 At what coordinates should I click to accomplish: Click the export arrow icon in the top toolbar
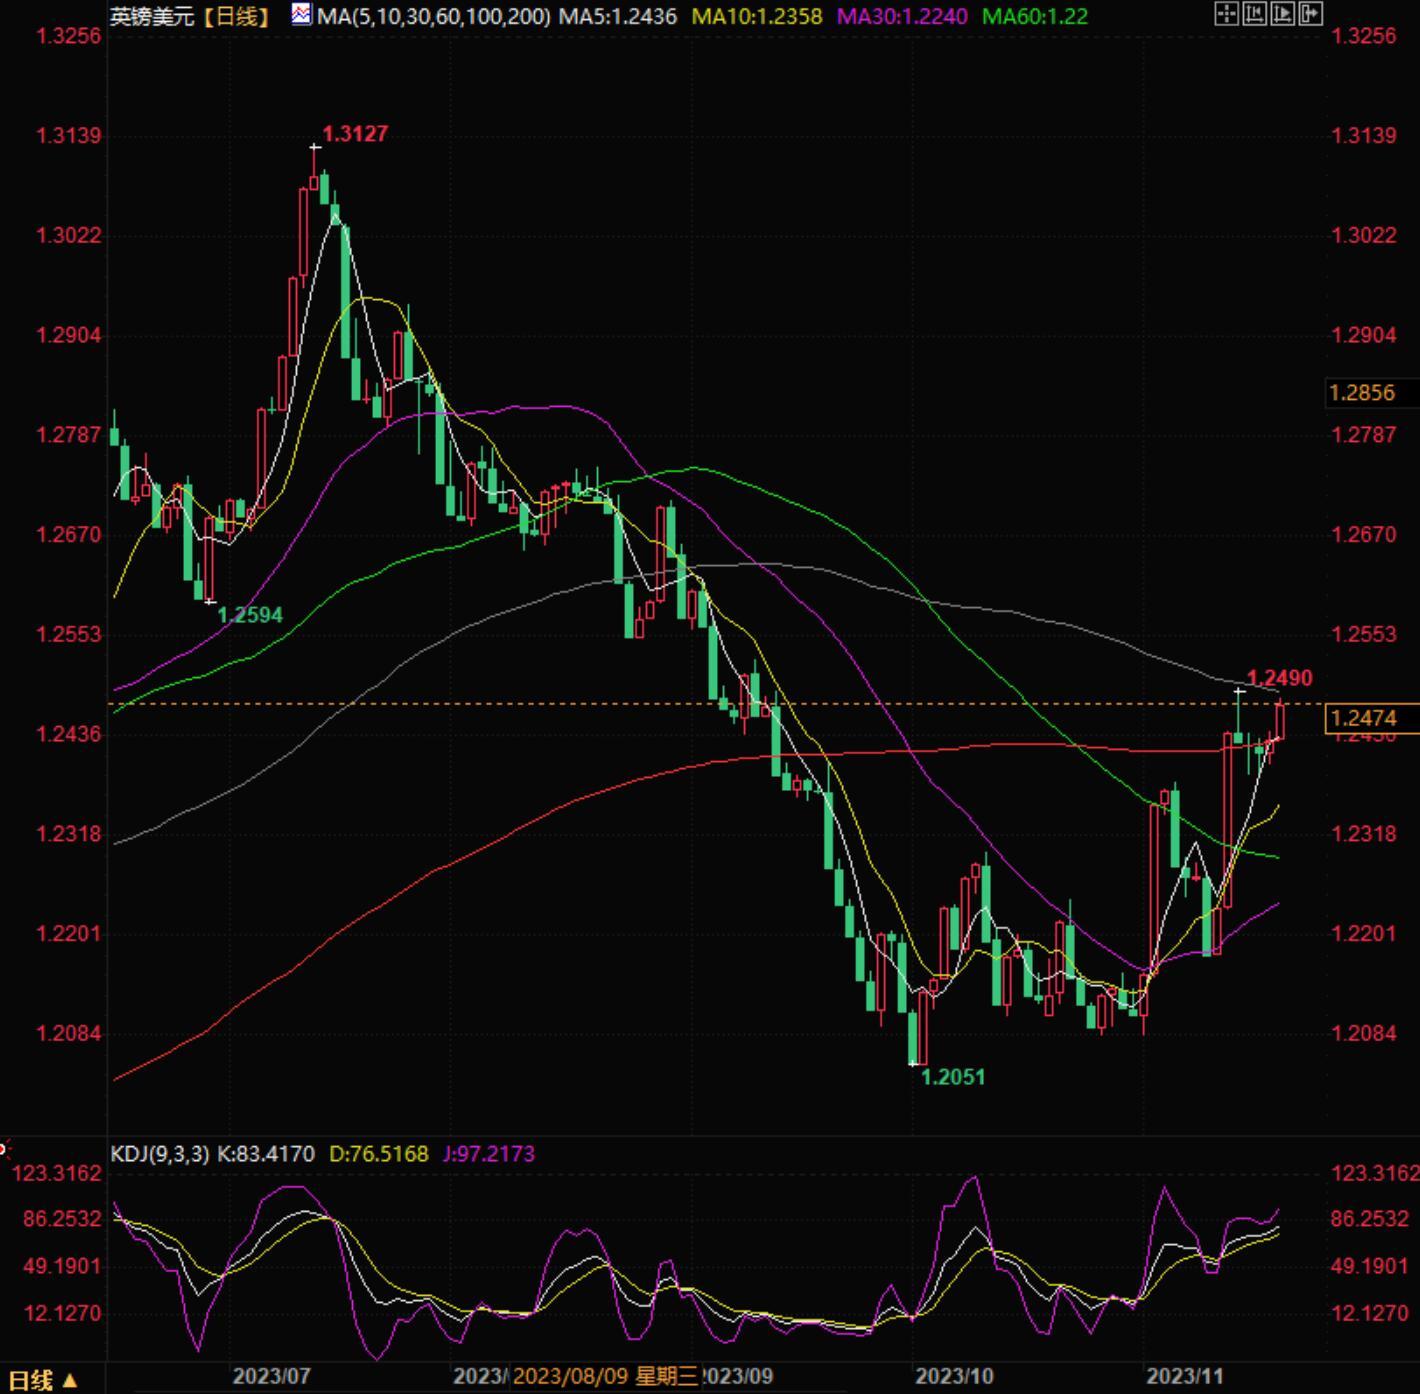click(x=1310, y=13)
